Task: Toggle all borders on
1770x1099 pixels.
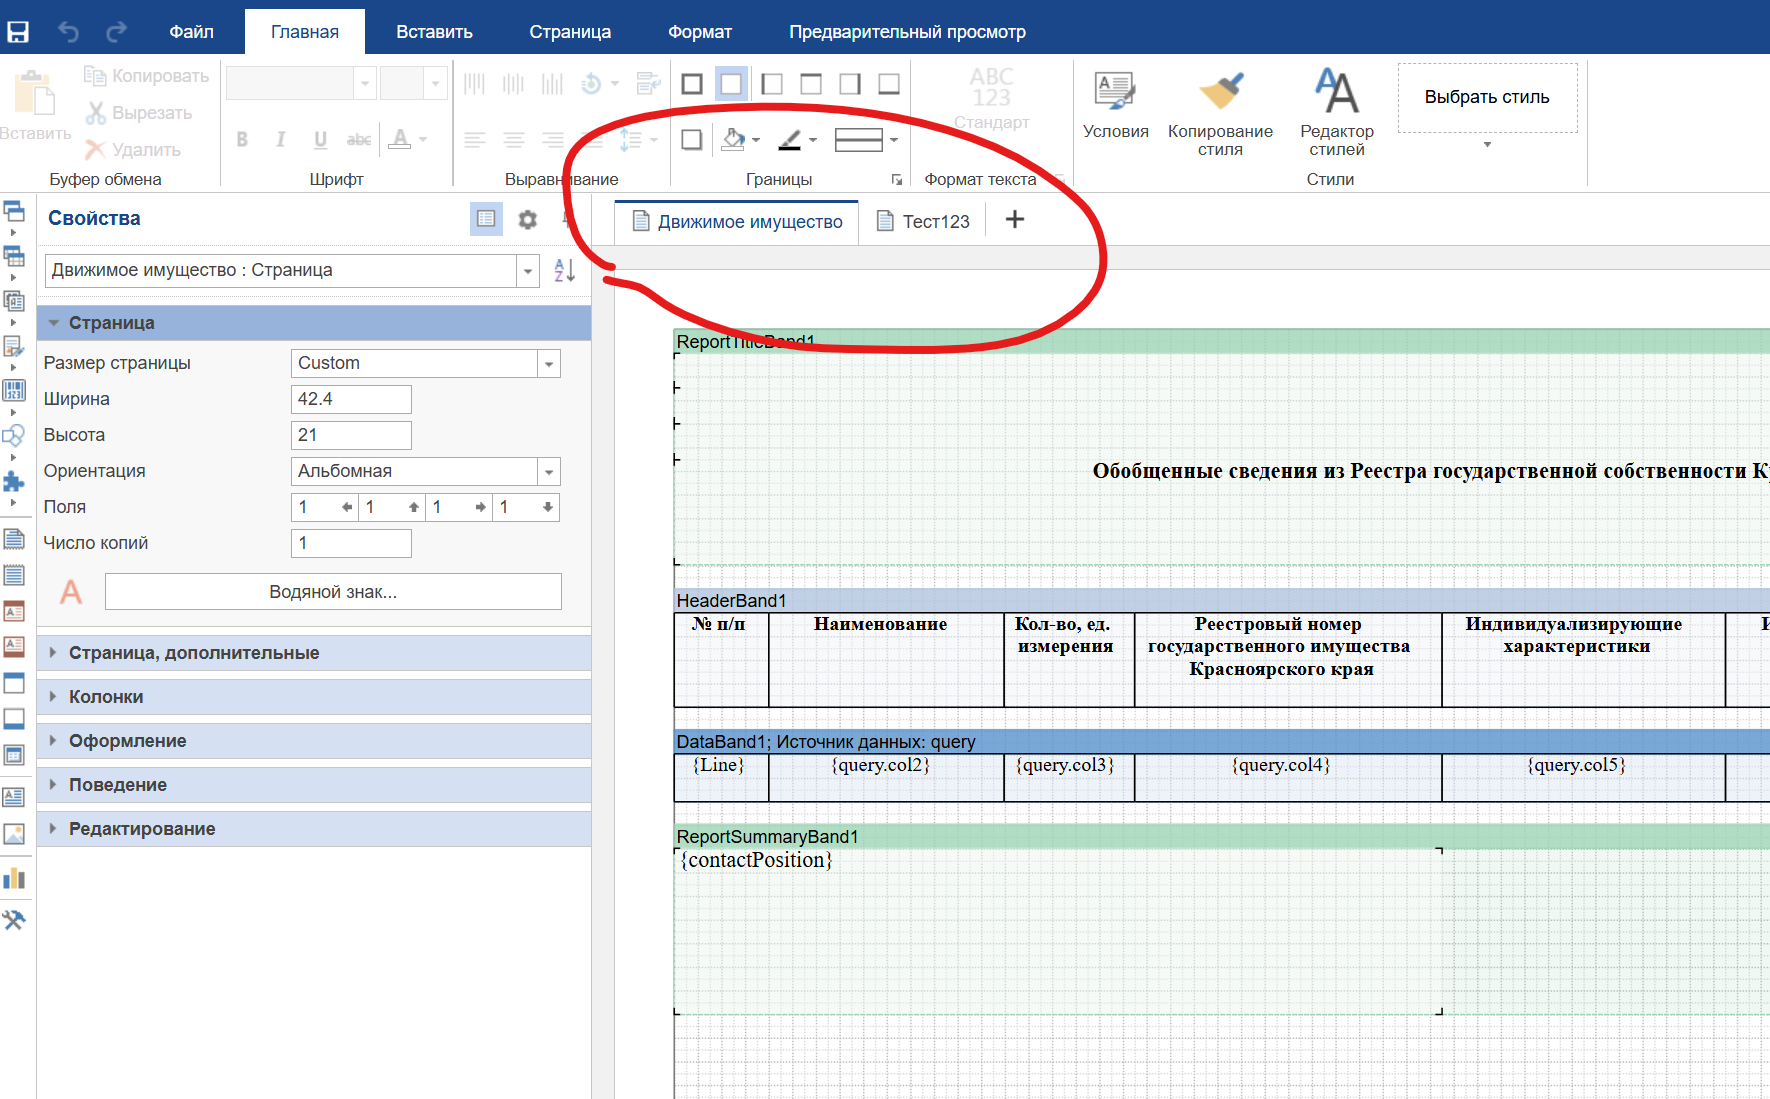Action: click(692, 84)
